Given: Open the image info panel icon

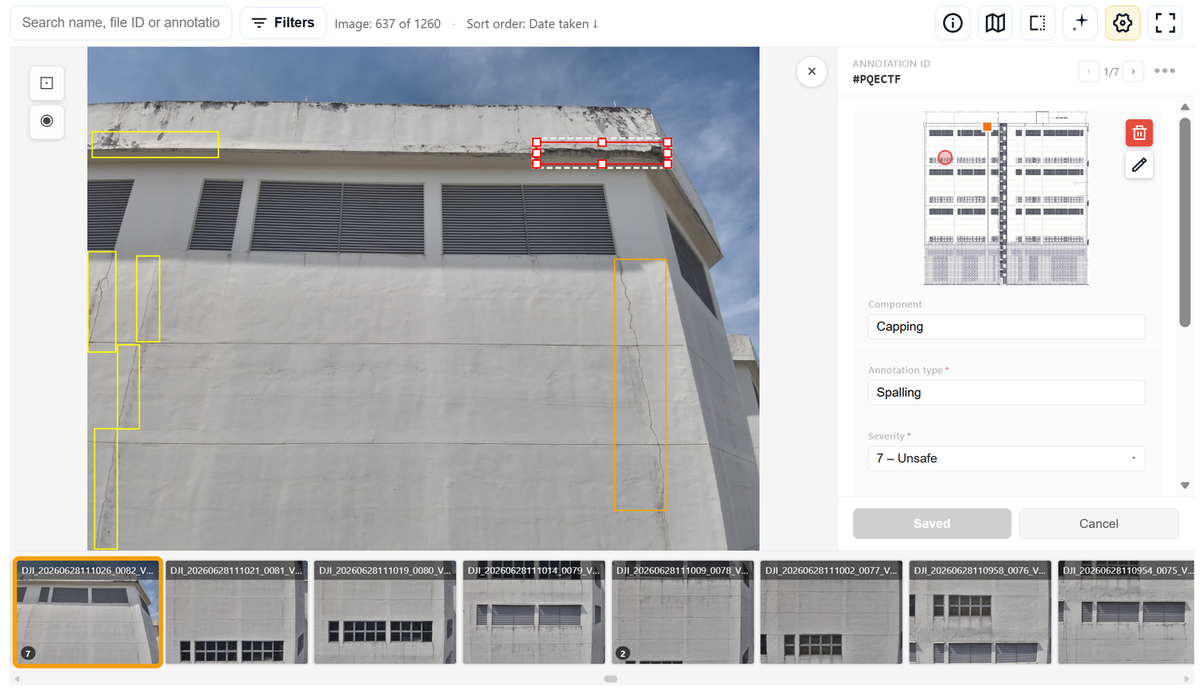Looking at the screenshot, I should click(953, 23).
